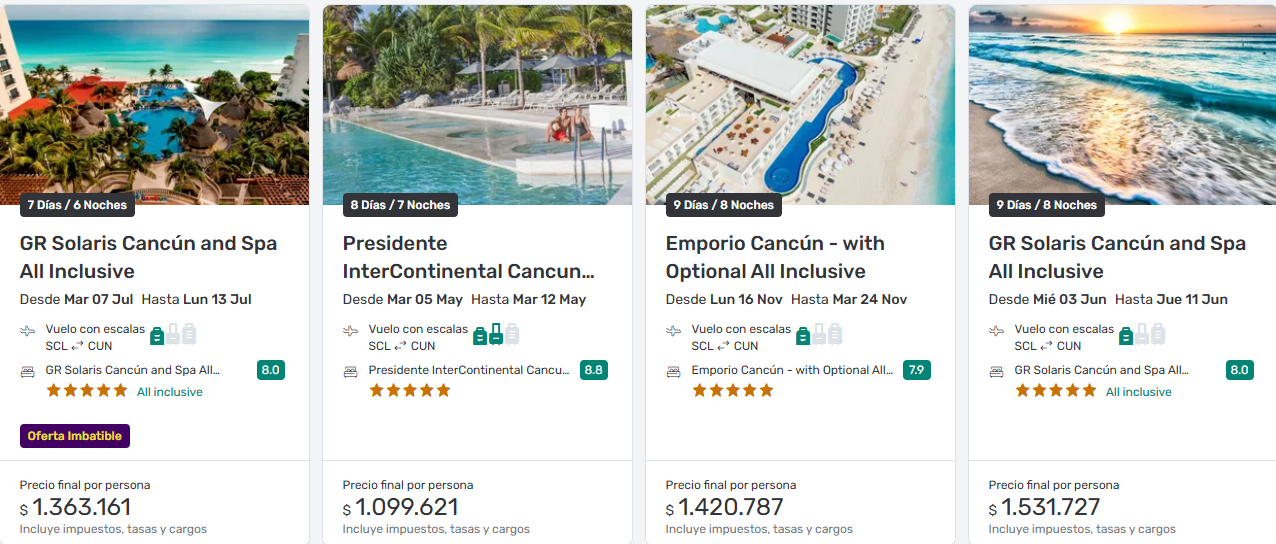Click the luggage icons on the first GR Solaris card

(x=173, y=334)
